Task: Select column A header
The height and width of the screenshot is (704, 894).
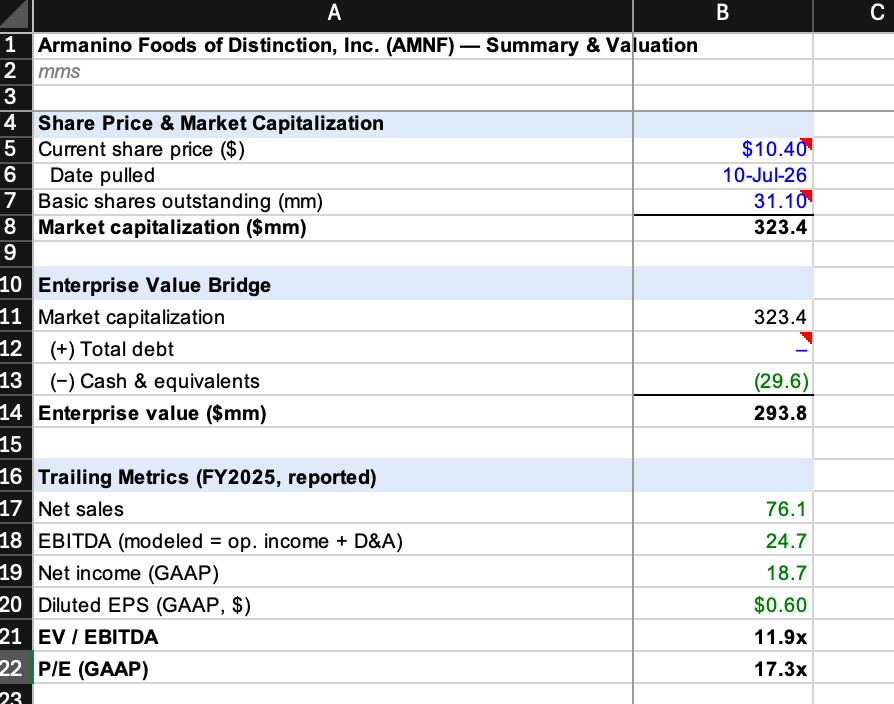Action: (334, 14)
